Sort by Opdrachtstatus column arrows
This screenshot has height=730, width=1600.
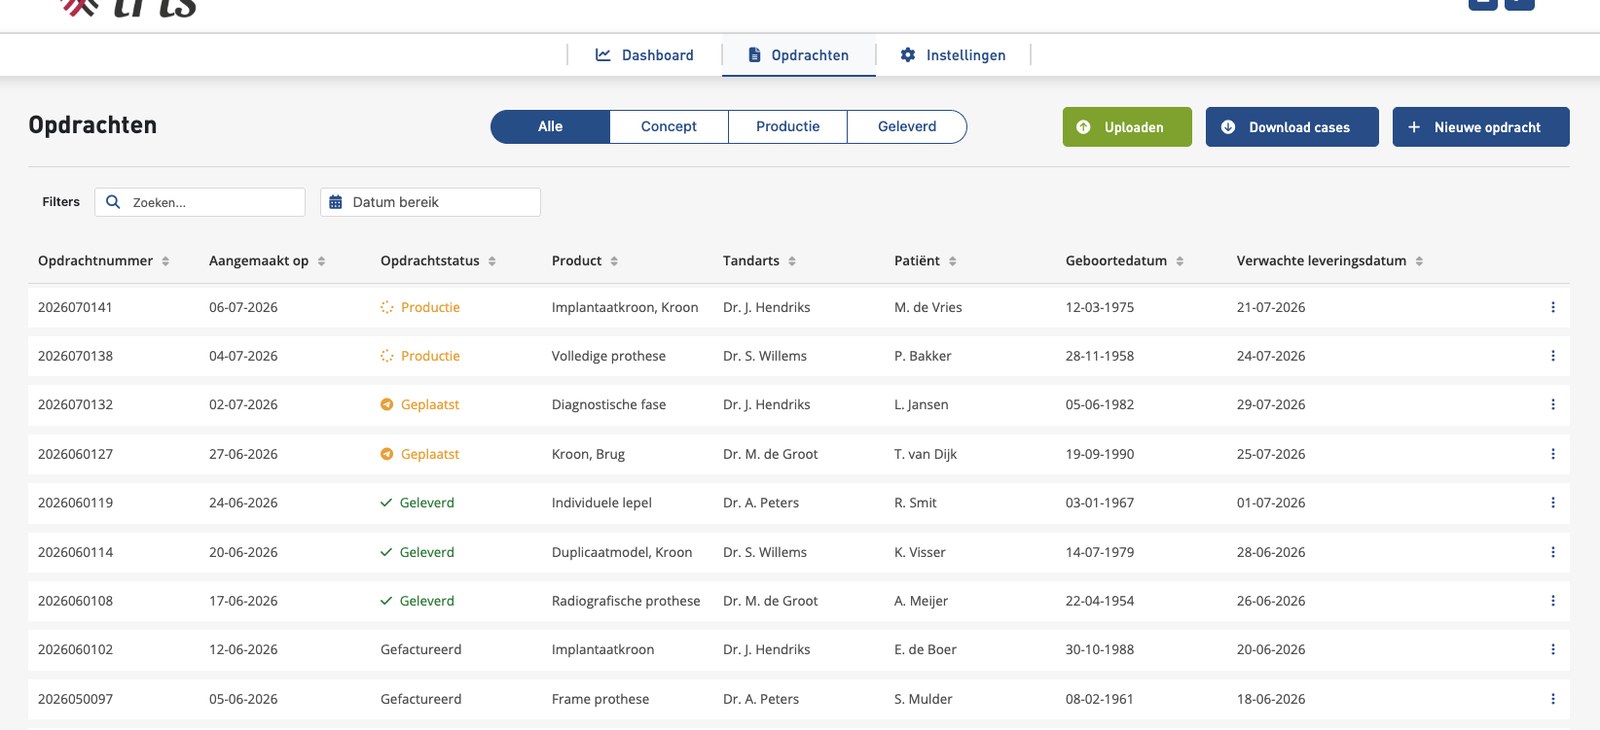coord(492,261)
